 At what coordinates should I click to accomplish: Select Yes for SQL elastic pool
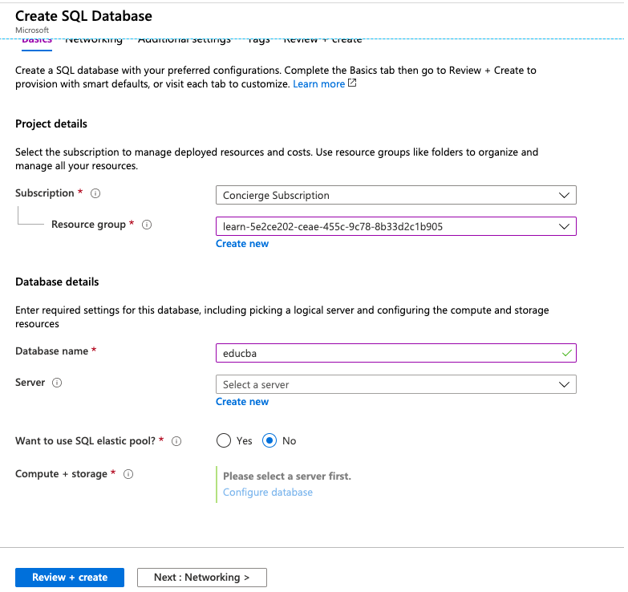224,441
